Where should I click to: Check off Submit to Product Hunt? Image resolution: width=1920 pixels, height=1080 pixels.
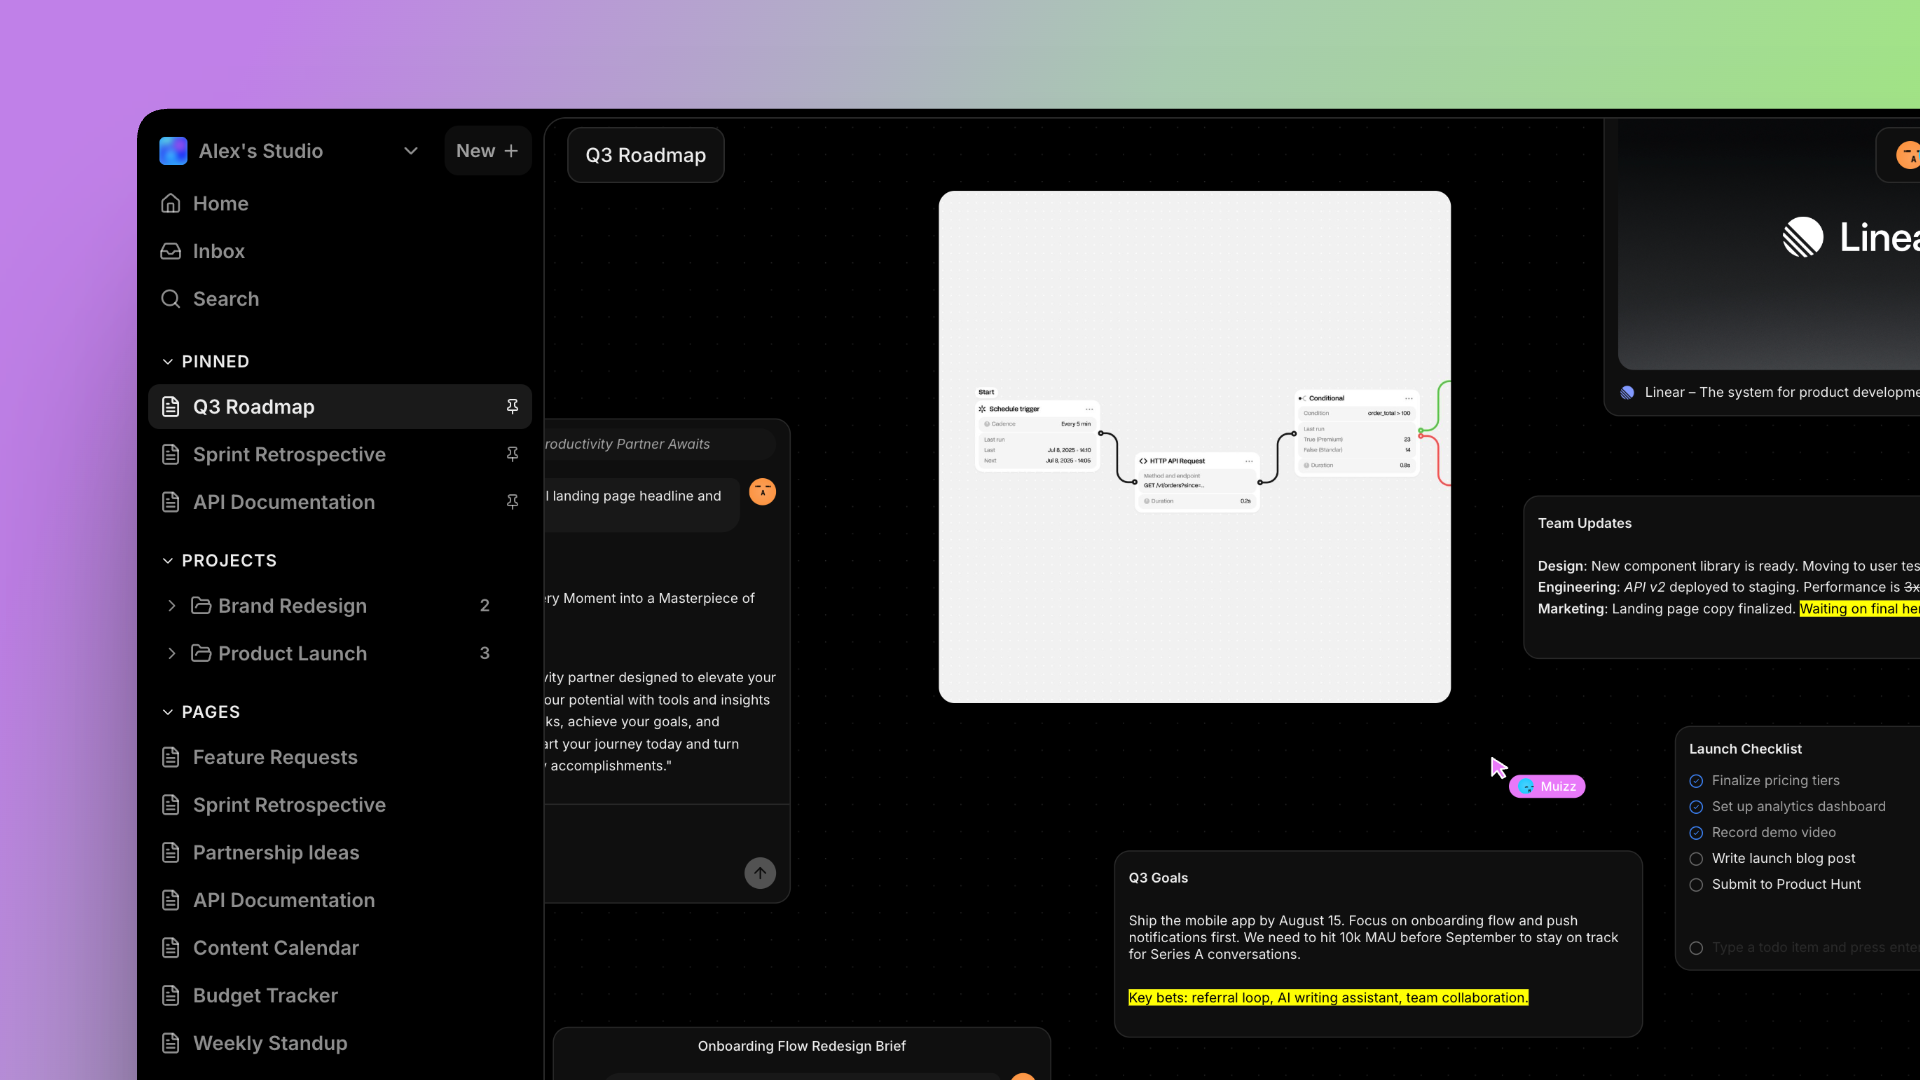(1696, 885)
